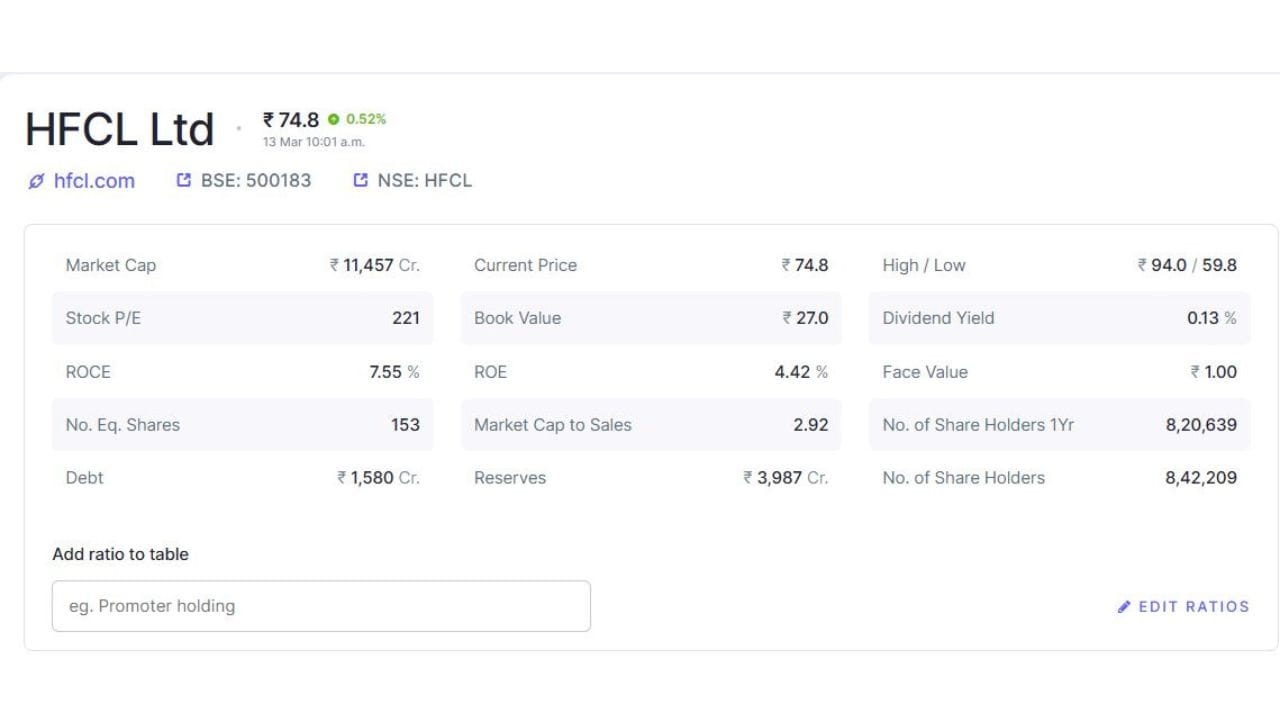This screenshot has height=720, width=1280.
Task: Focus the Add ratio to table input
Action: tap(321, 606)
